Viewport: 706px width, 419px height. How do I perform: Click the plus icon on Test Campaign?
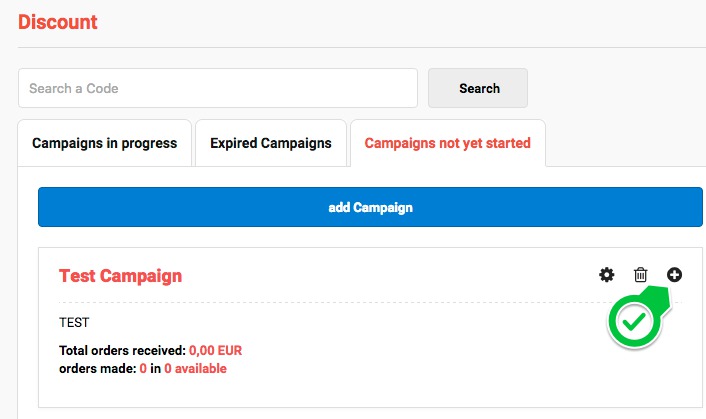675,275
